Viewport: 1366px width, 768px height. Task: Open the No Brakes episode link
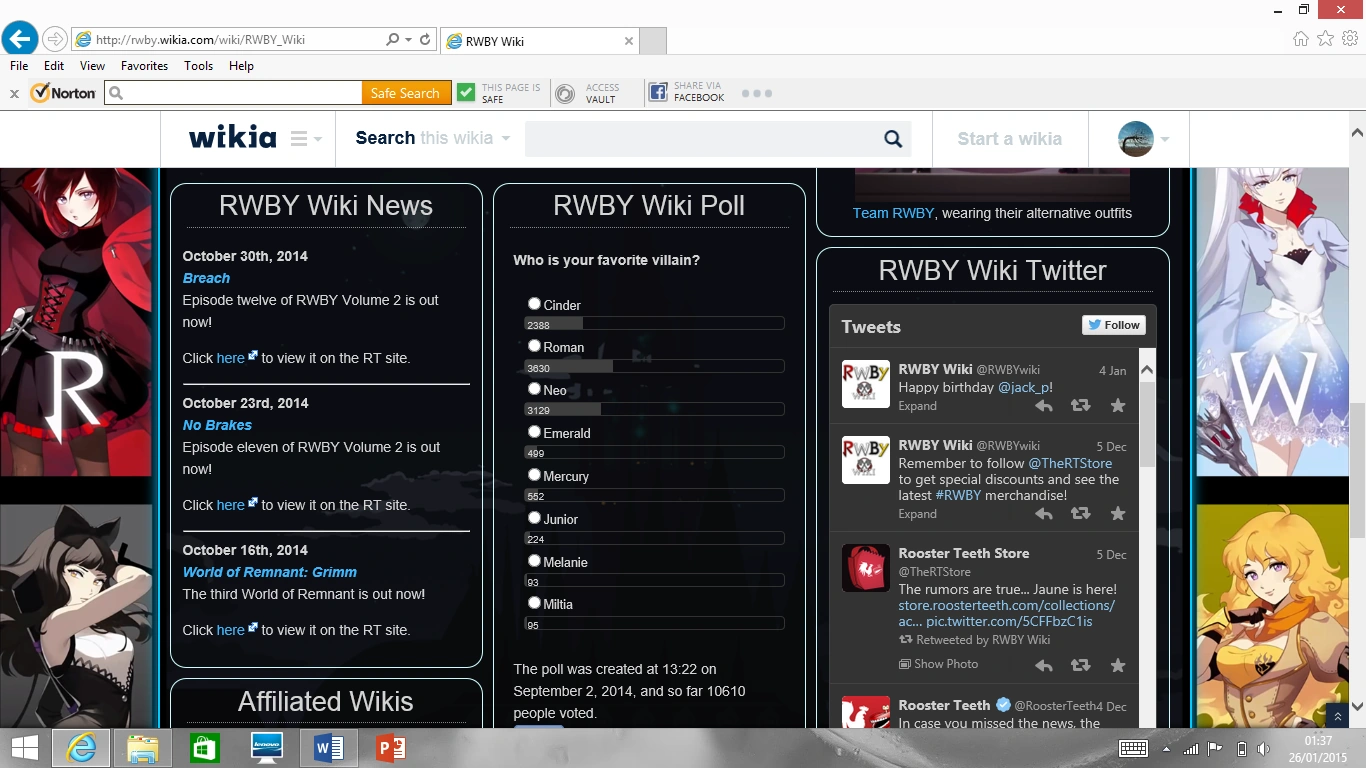pyautogui.click(x=217, y=425)
